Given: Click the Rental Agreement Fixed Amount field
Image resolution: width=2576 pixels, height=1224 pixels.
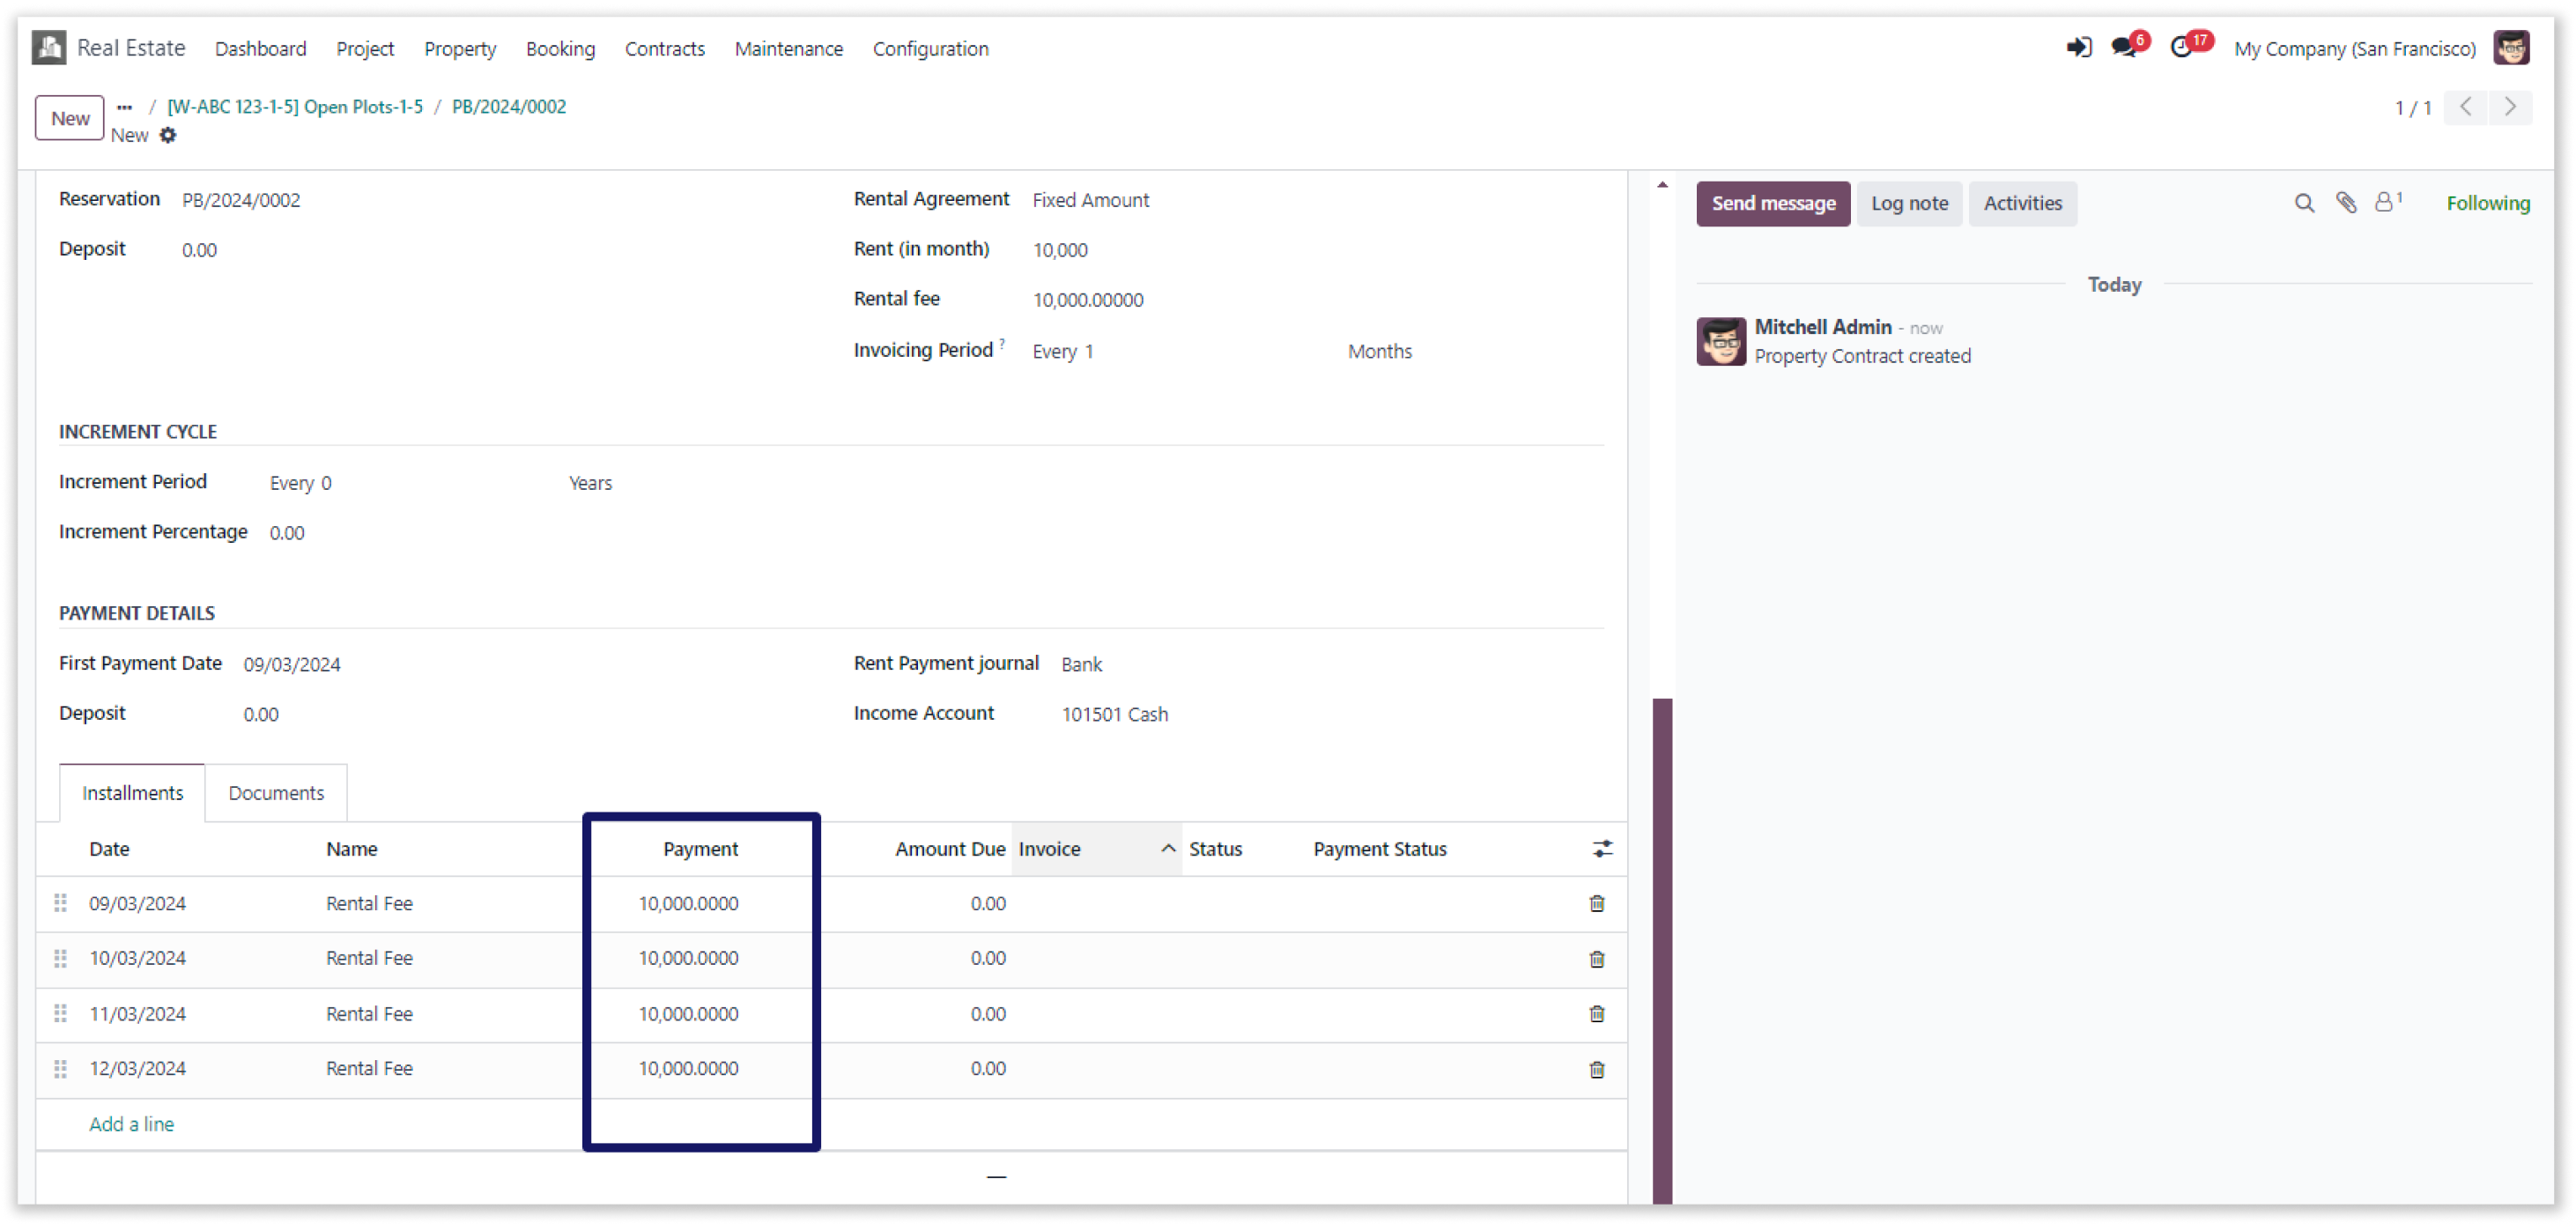Looking at the screenshot, I should [x=1090, y=200].
